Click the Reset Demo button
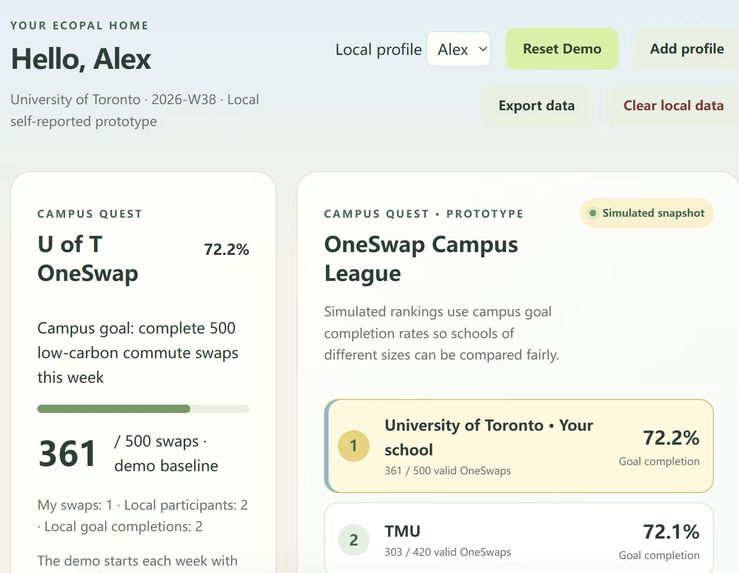739x573 pixels. click(562, 49)
